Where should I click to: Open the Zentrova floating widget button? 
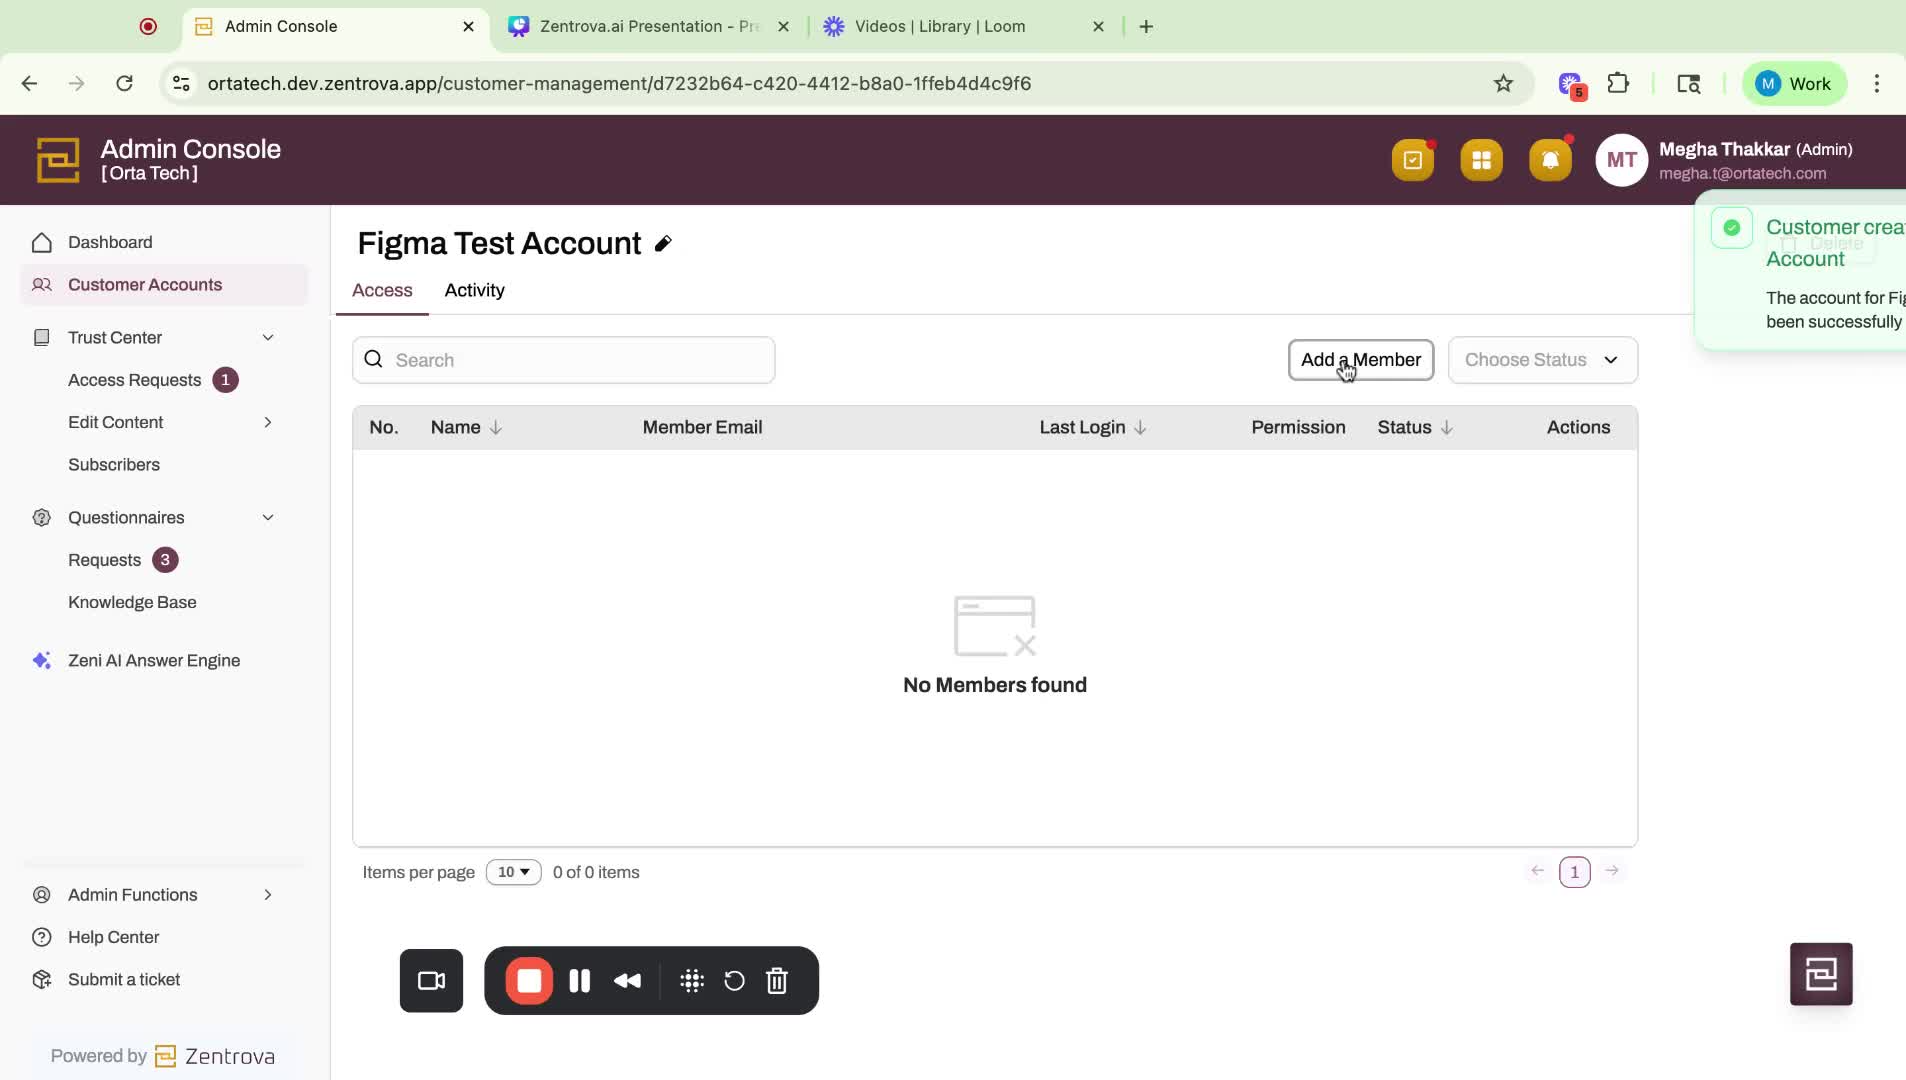point(1821,974)
